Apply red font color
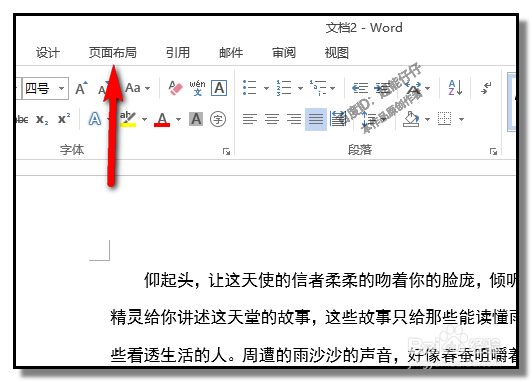Image resolution: width=532 pixels, height=382 pixels. tap(162, 119)
